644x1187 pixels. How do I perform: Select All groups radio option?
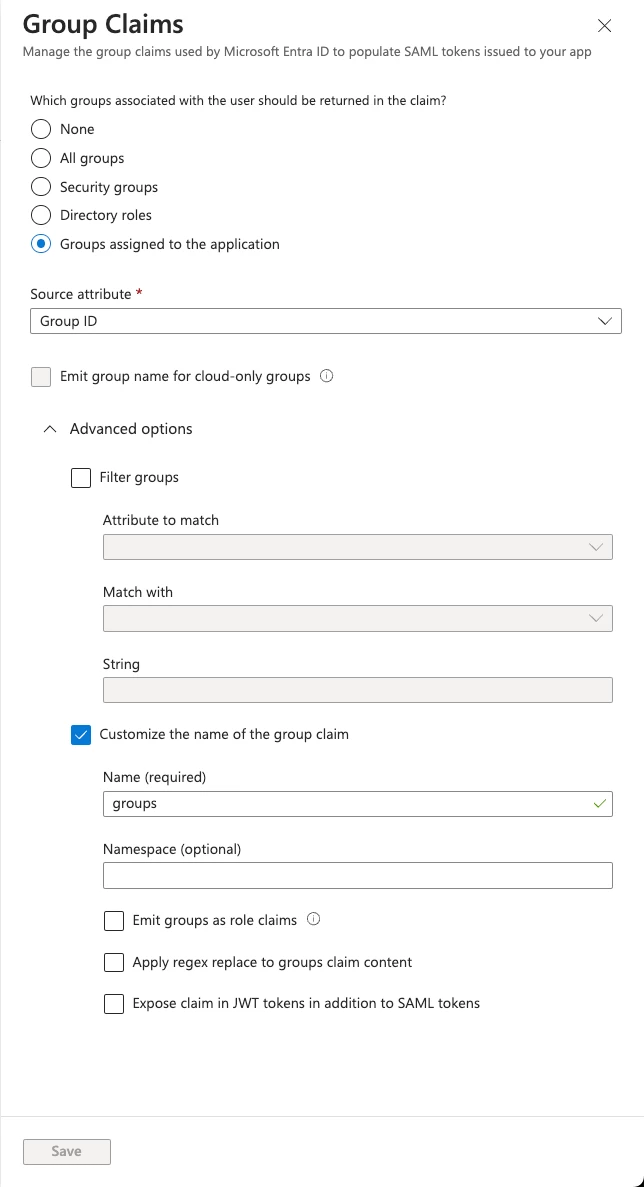coord(41,158)
